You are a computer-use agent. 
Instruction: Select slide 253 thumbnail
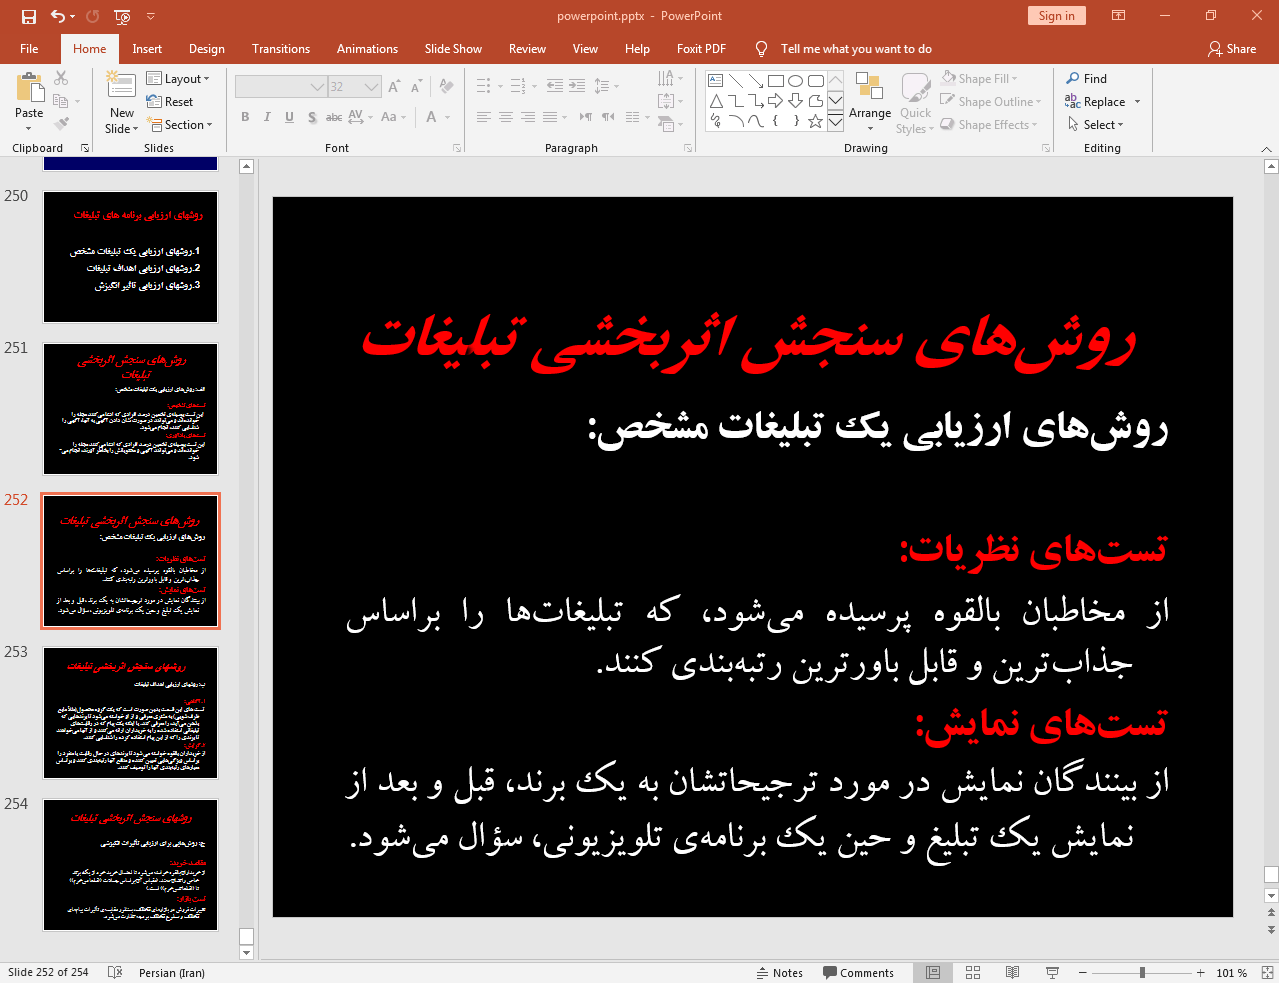tap(130, 713)
